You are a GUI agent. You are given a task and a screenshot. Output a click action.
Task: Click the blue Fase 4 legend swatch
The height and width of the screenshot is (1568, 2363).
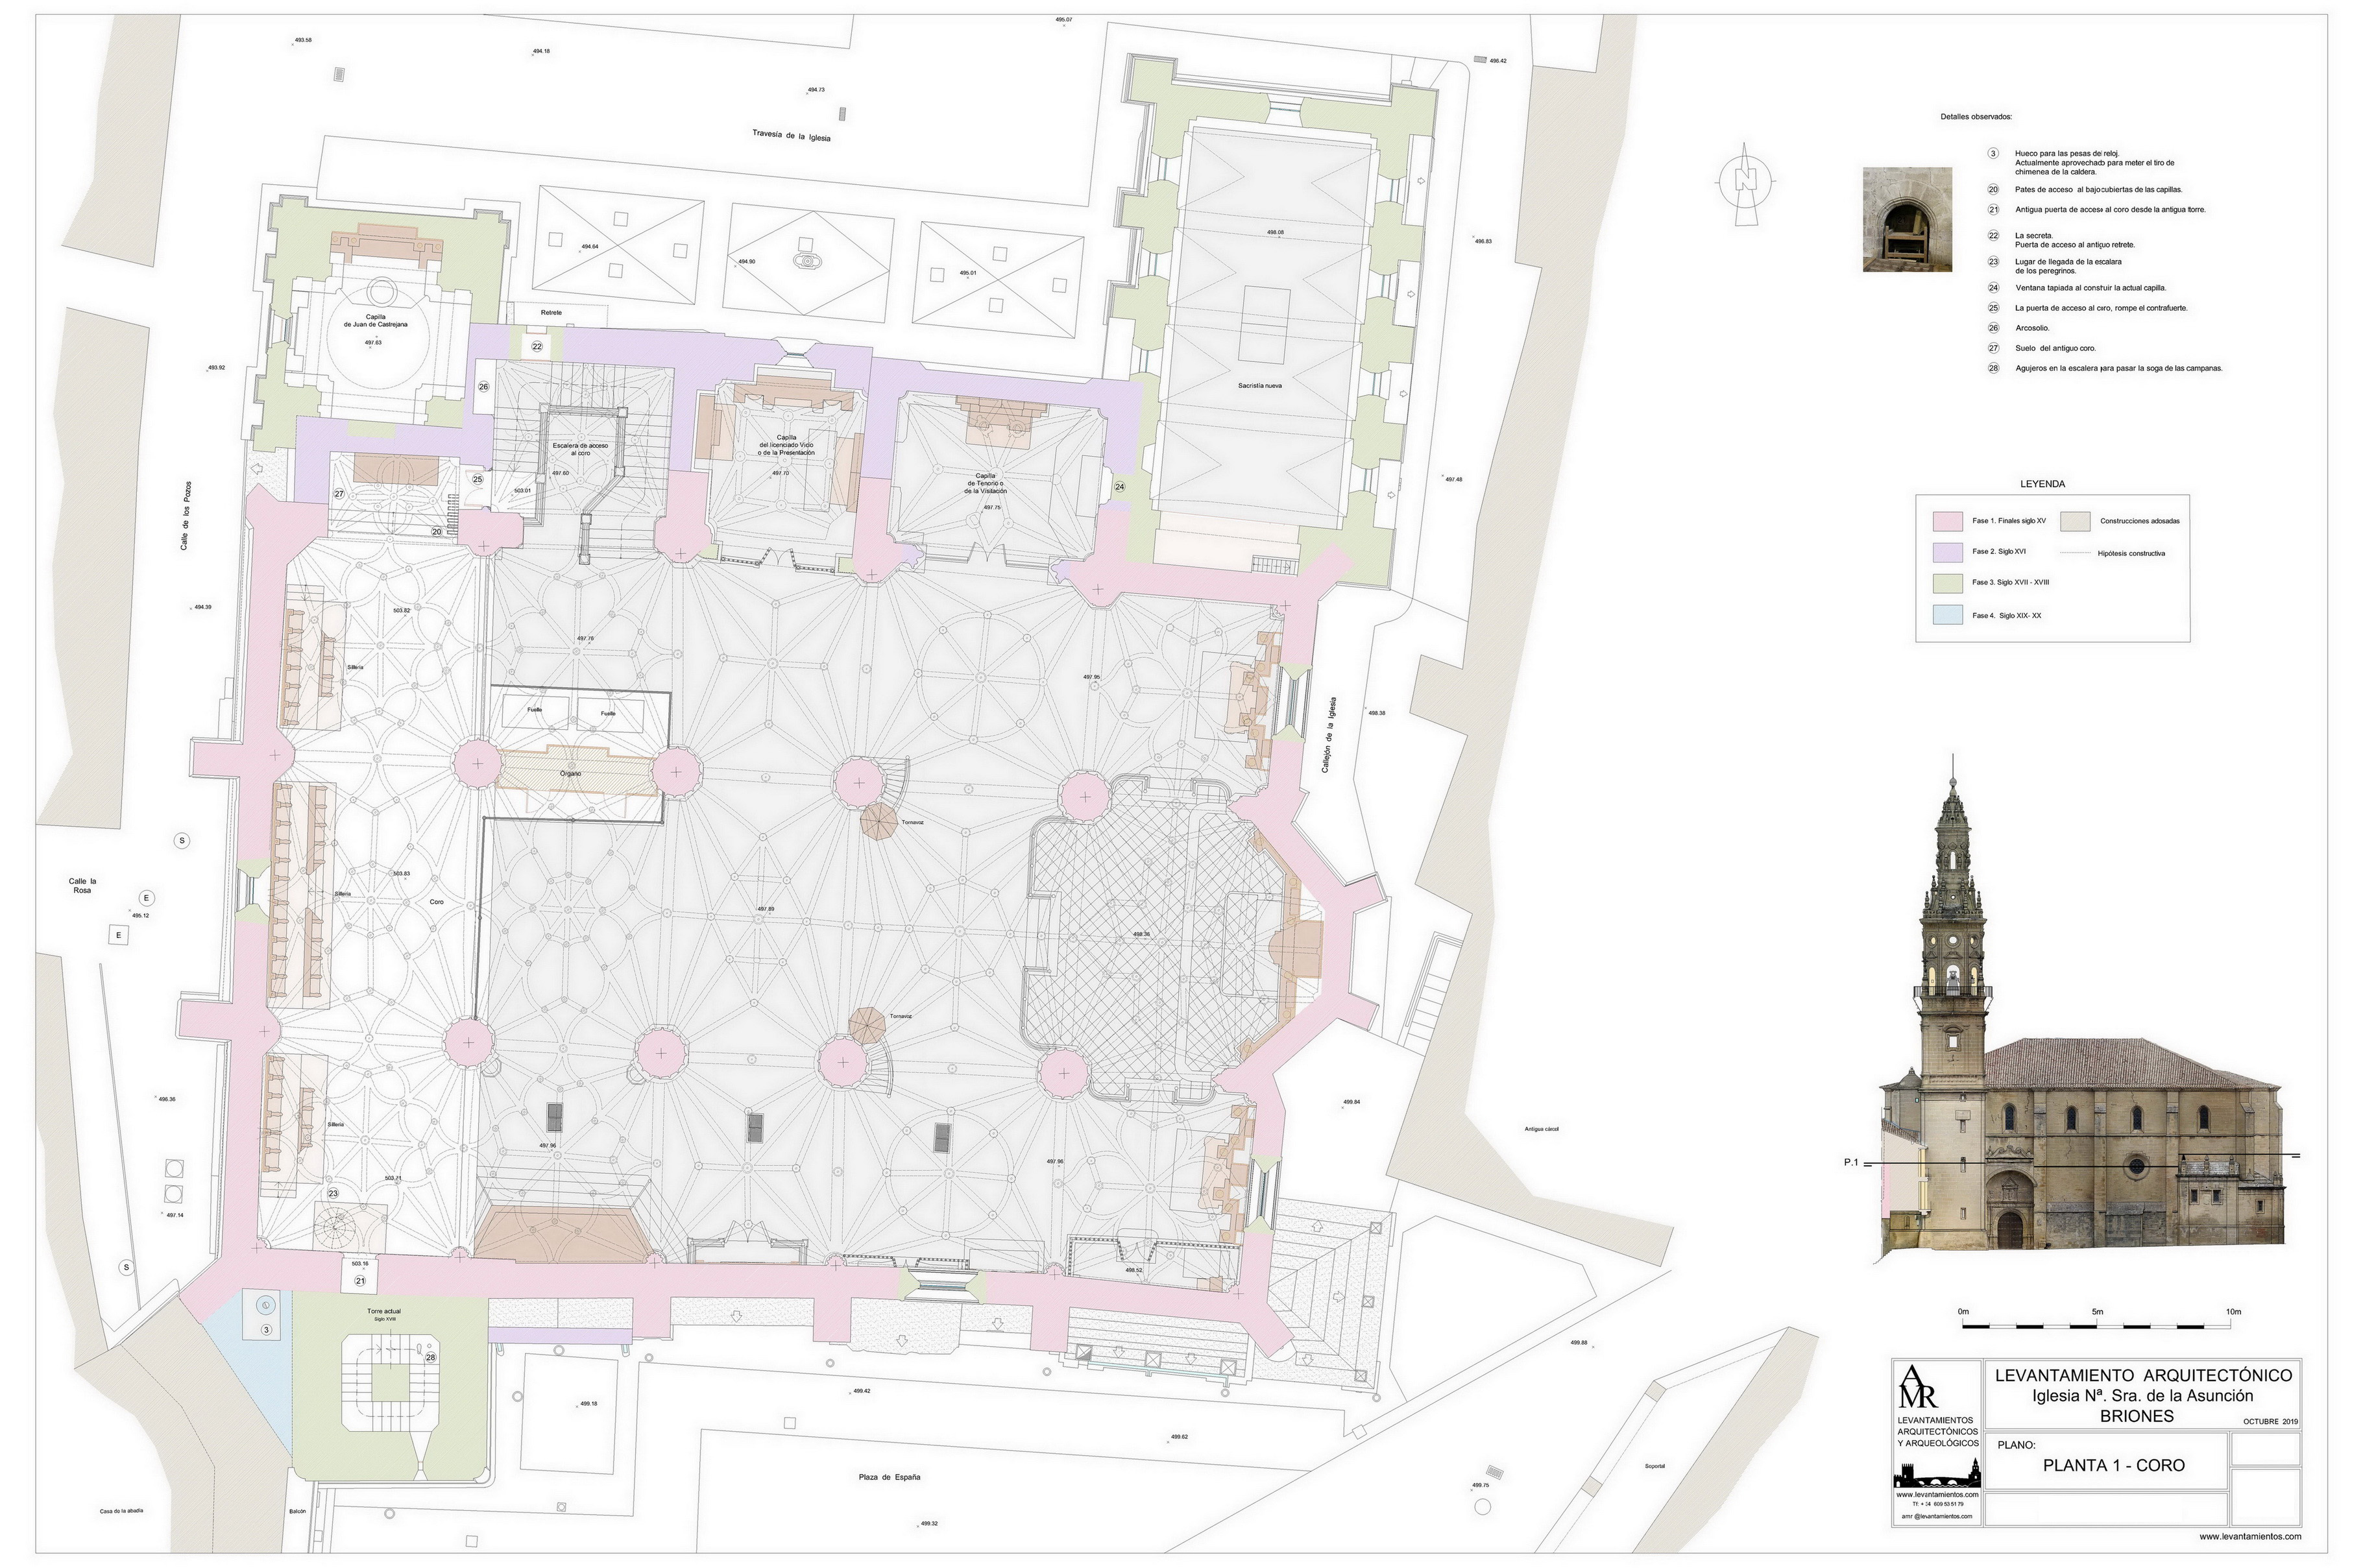click(x=1947, y=615)
